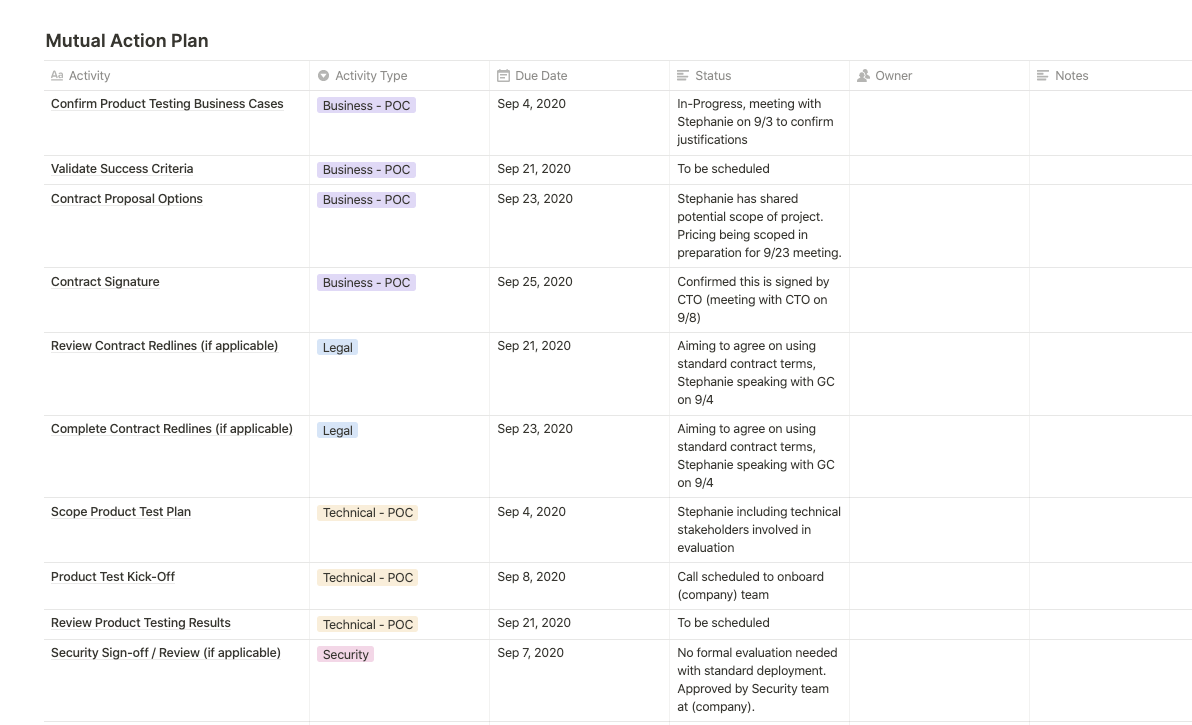Click the Due Date calendar icon
Viewport: 1192px width, 725px height.
[x=504, y=76]
